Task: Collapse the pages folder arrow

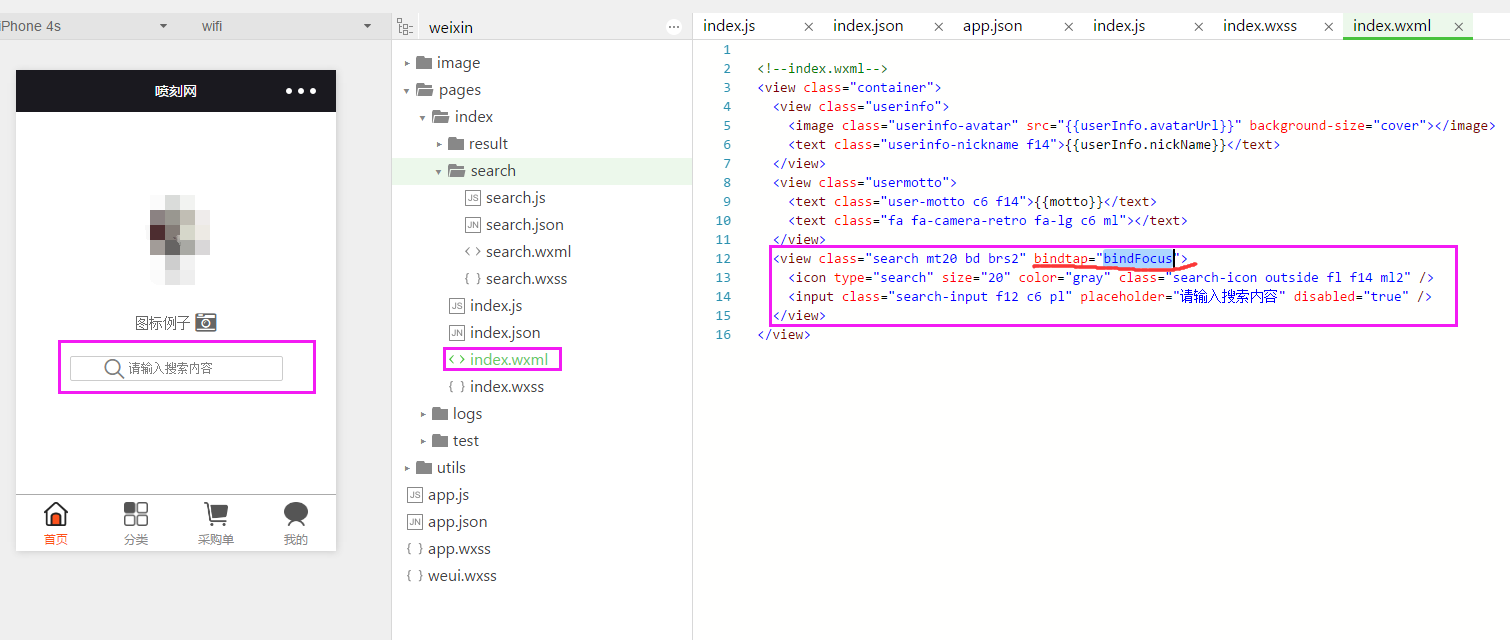Action: pos(407,90)
